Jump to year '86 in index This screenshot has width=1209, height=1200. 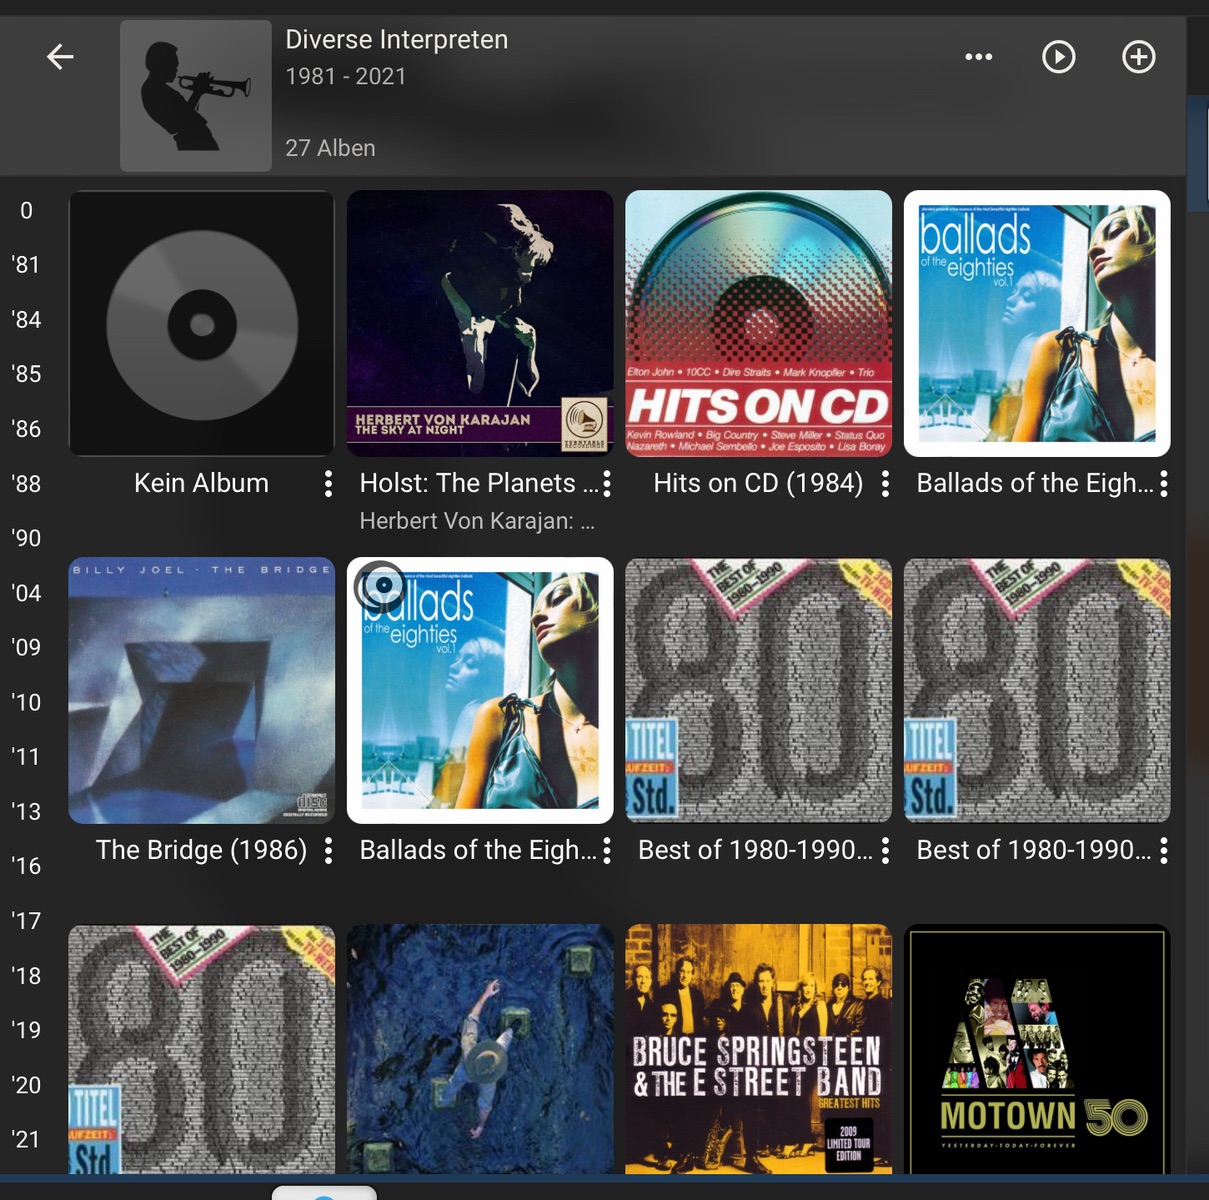click(x=26, y=429)
